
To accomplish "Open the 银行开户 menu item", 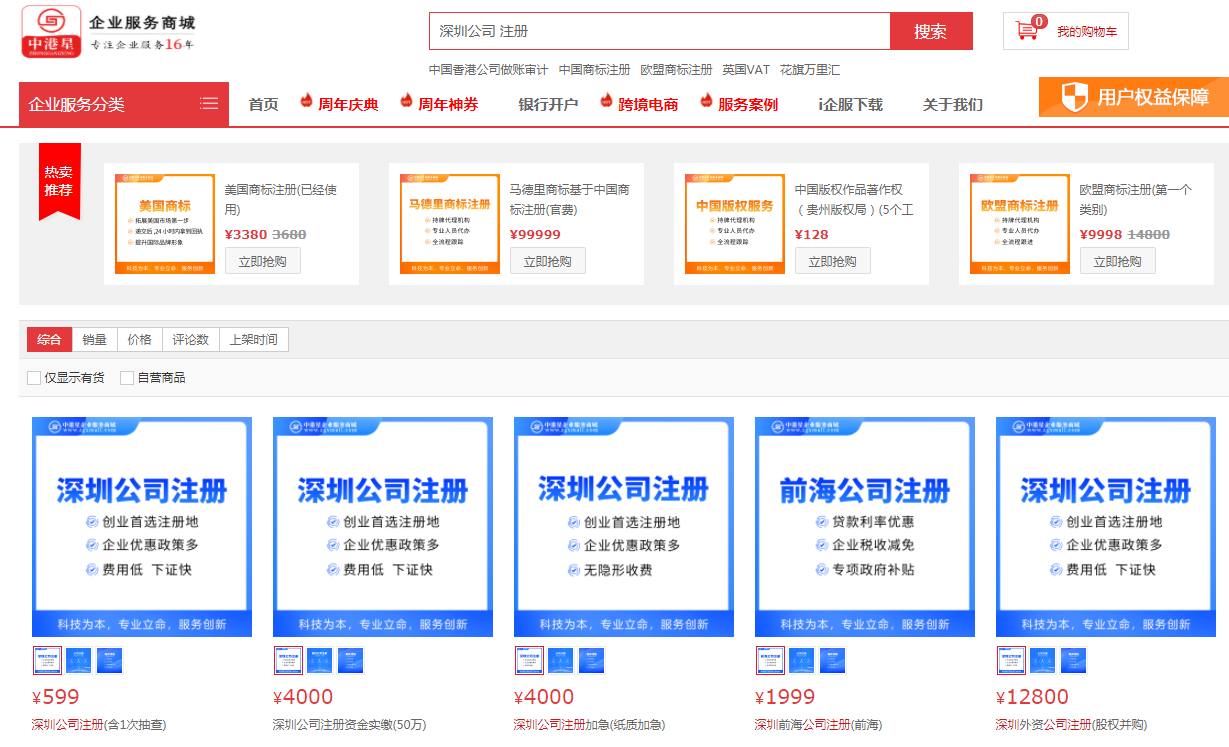I will pyautogui.click(x=548, y=105).
